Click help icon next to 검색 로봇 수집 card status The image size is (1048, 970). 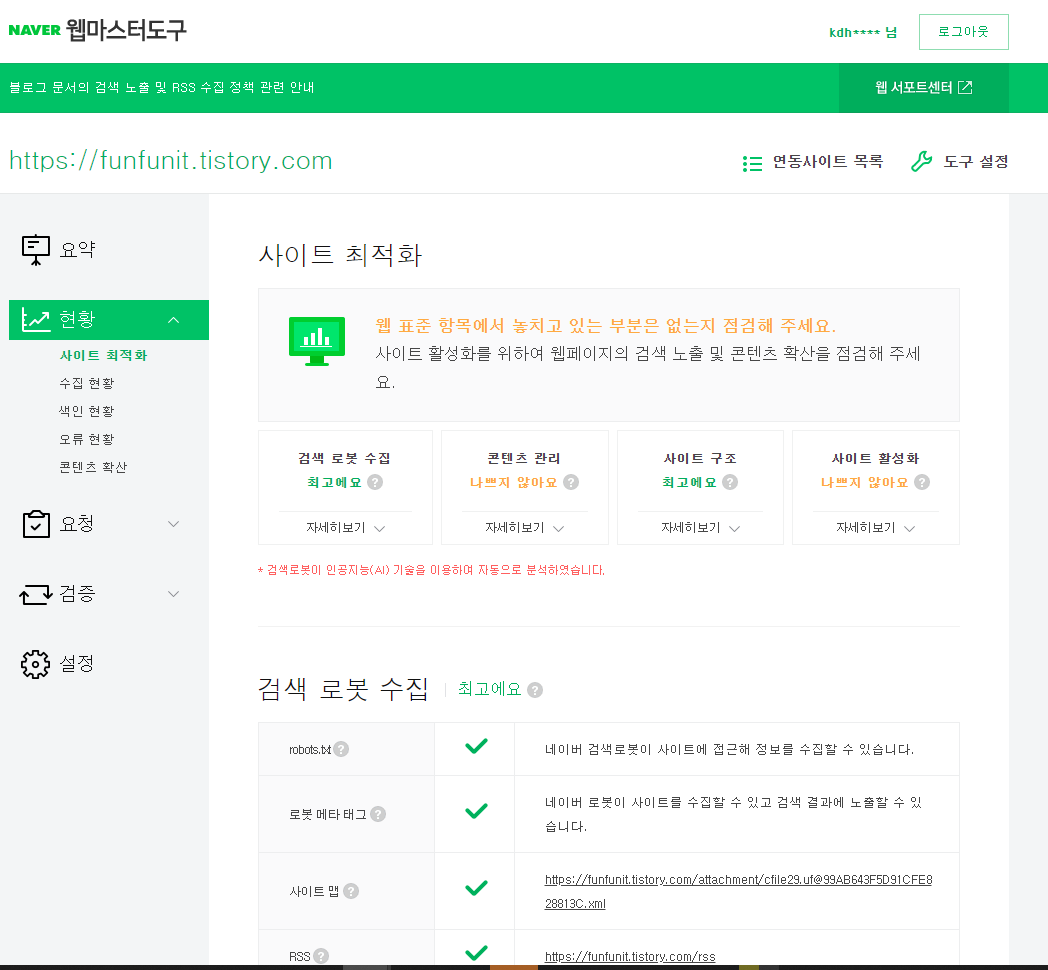[376, 482]
